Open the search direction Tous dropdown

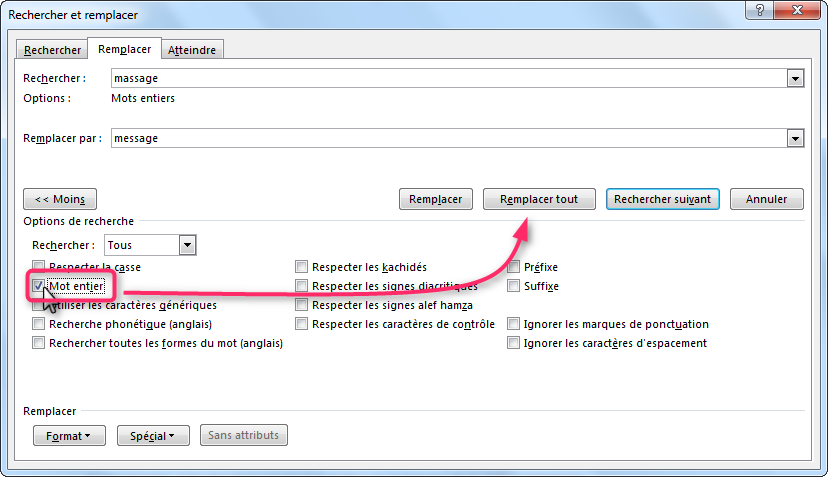pos(187,245)
